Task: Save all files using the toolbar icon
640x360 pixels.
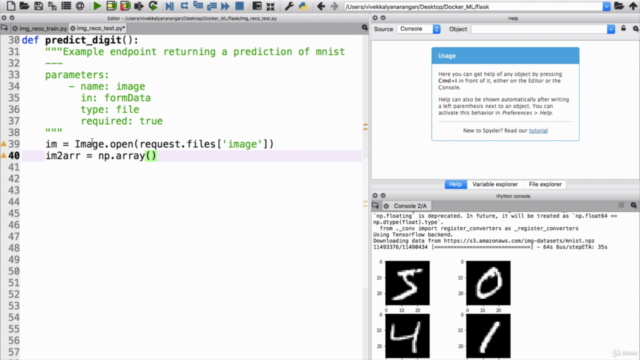Action: click(x=52, y=6)
